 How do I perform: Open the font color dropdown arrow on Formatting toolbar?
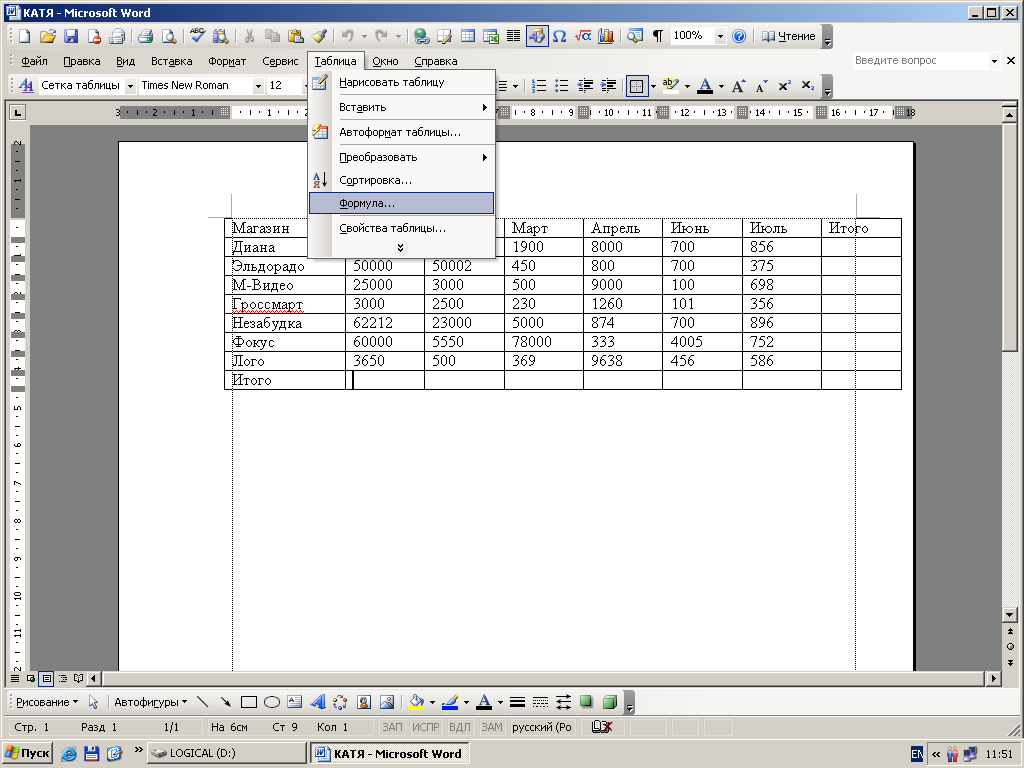click(x=721, y=86)
